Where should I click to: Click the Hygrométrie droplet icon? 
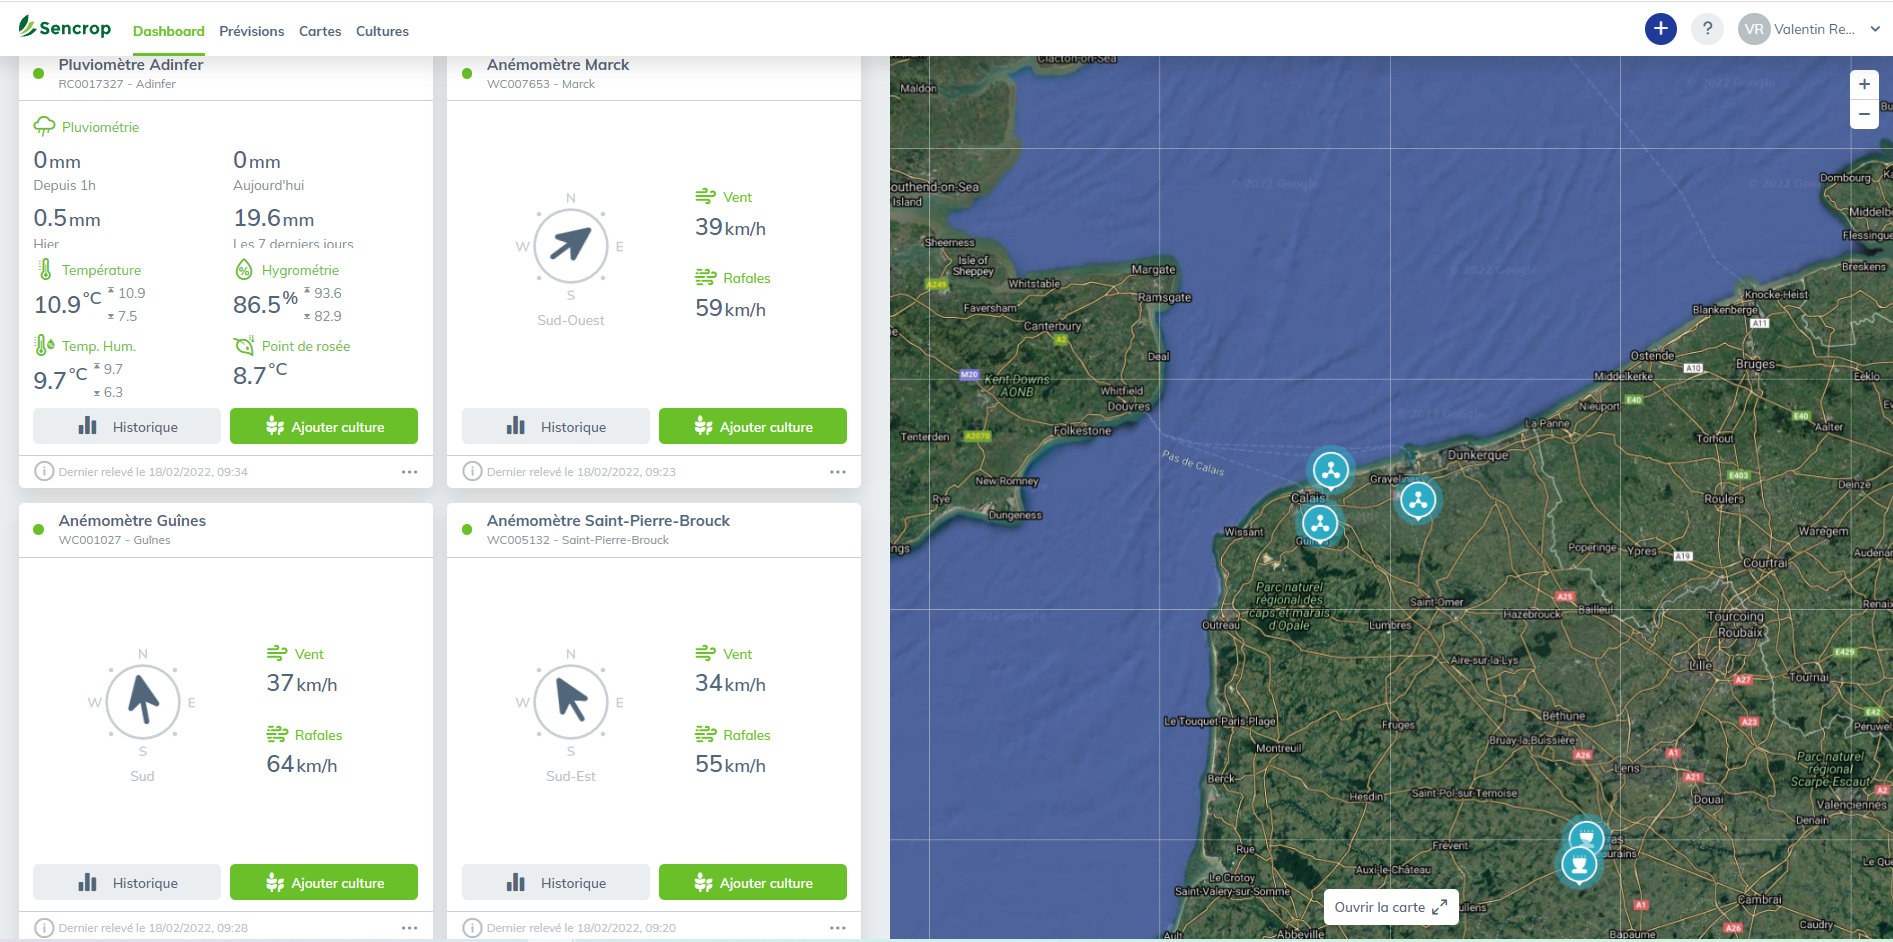[x=244, y=269]
